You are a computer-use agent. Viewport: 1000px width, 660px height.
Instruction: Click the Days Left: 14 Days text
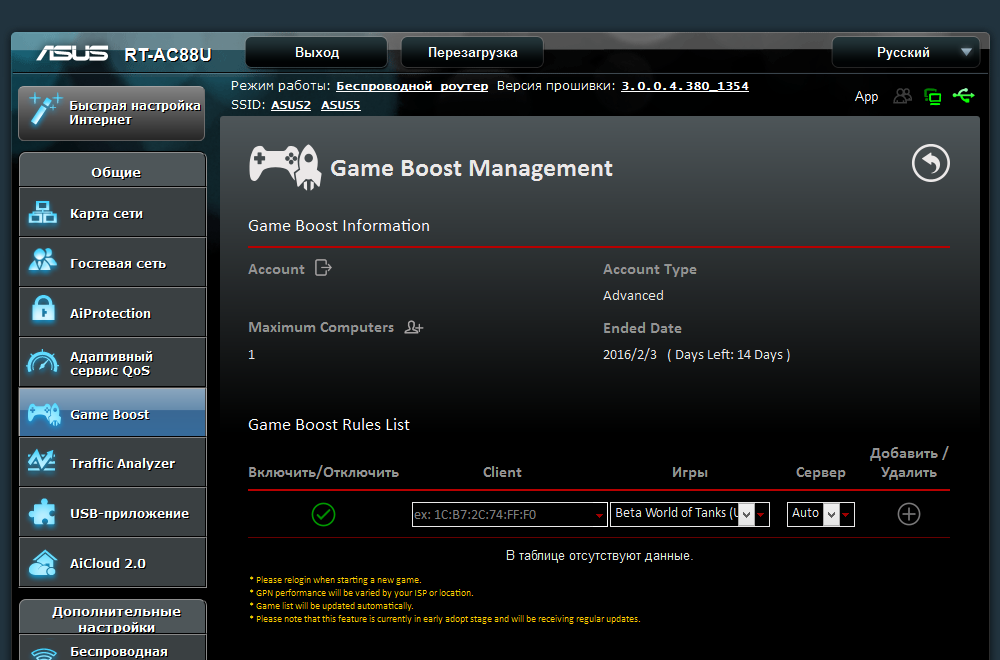point(729,355)
